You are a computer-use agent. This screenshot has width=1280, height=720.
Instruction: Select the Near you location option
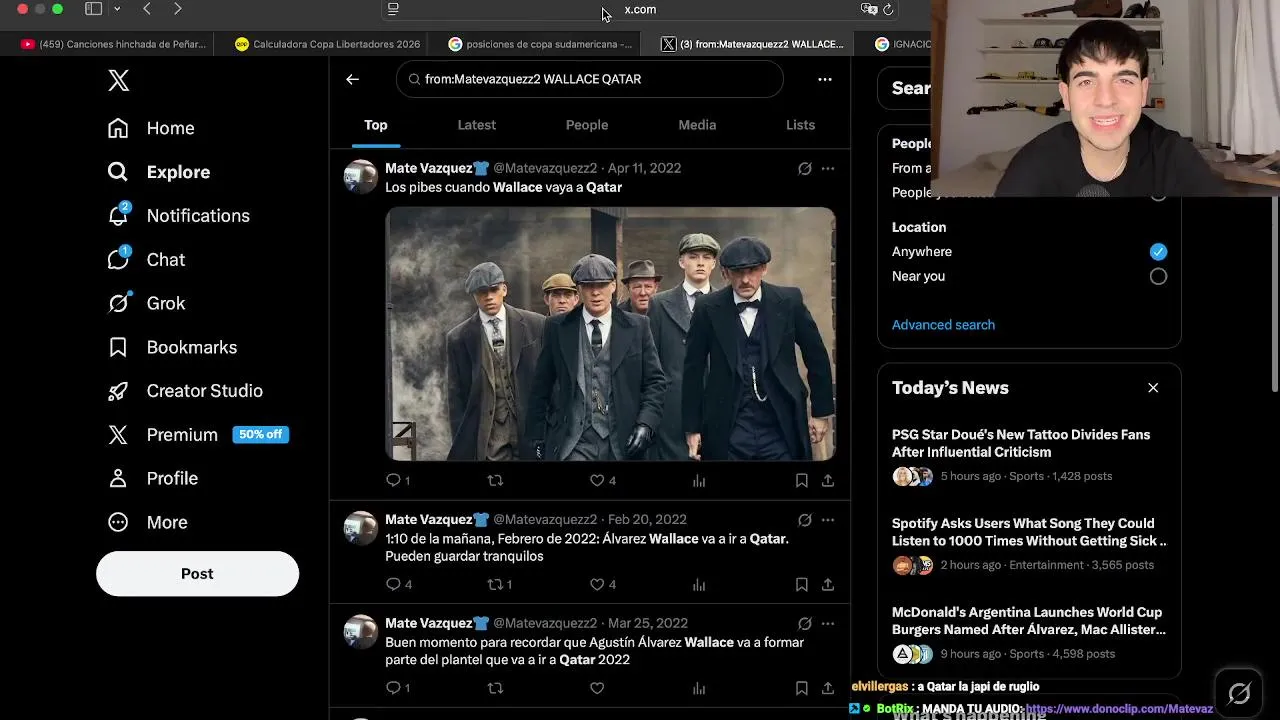coord(1158,276)
